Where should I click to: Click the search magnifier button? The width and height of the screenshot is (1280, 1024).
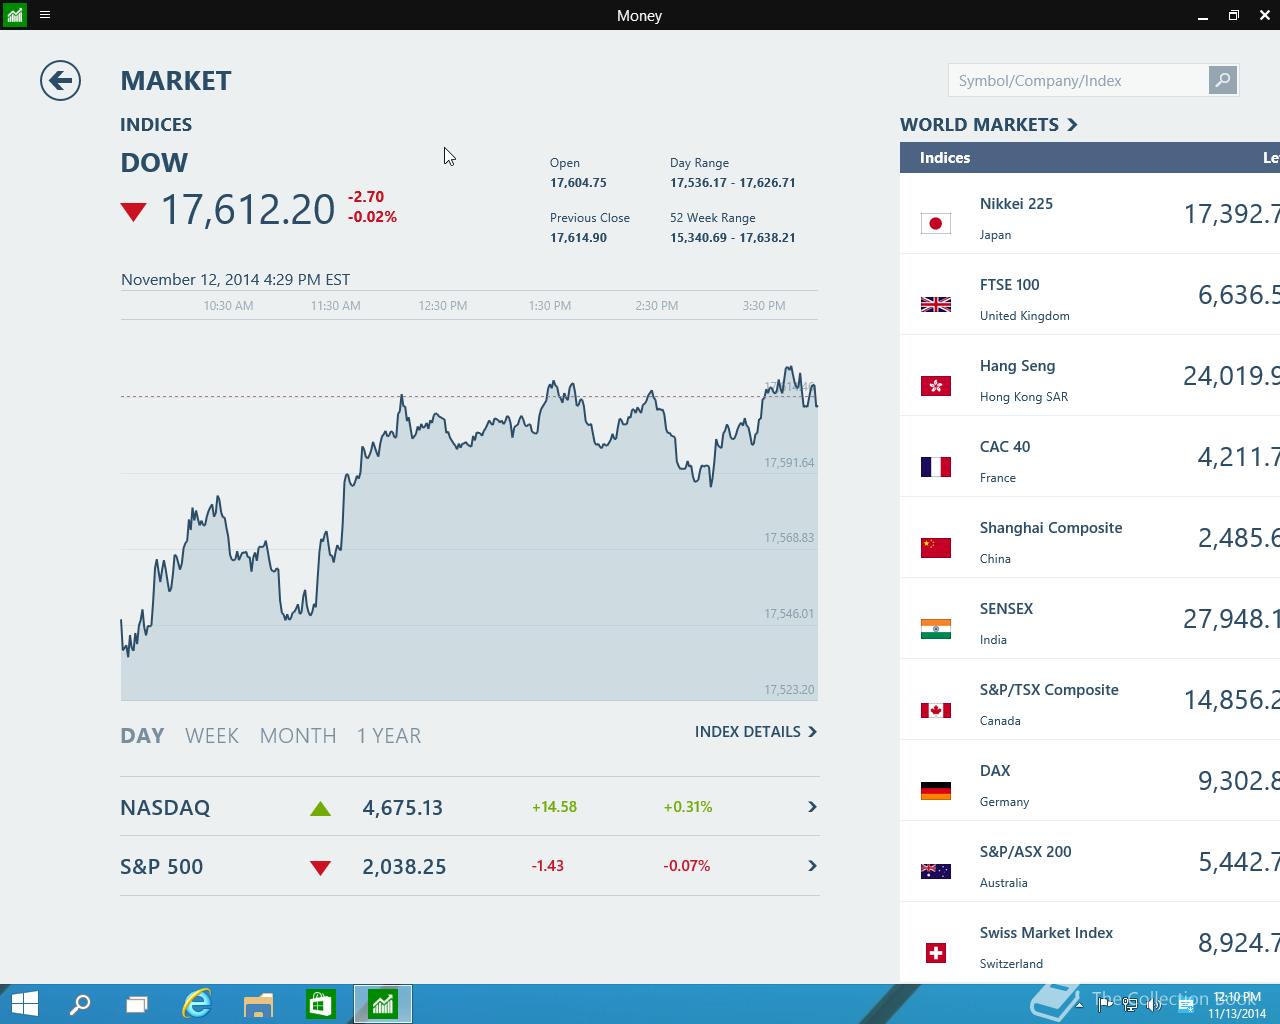[x=1222, y=80]
